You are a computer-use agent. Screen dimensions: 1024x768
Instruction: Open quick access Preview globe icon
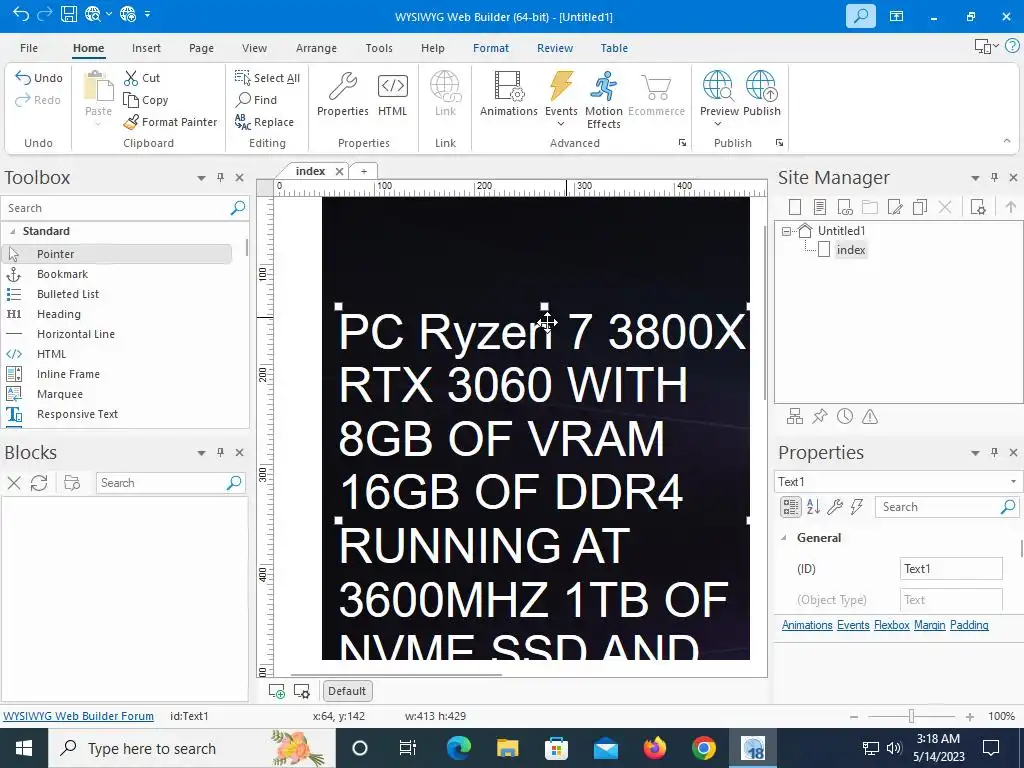[x=93, y=14]
